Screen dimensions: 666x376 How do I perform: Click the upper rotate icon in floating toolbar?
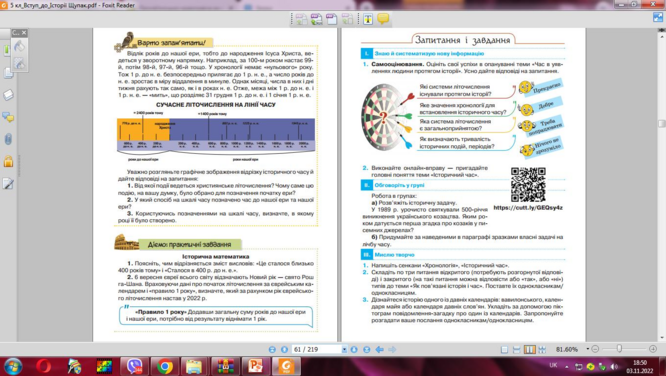pos(19,46)
